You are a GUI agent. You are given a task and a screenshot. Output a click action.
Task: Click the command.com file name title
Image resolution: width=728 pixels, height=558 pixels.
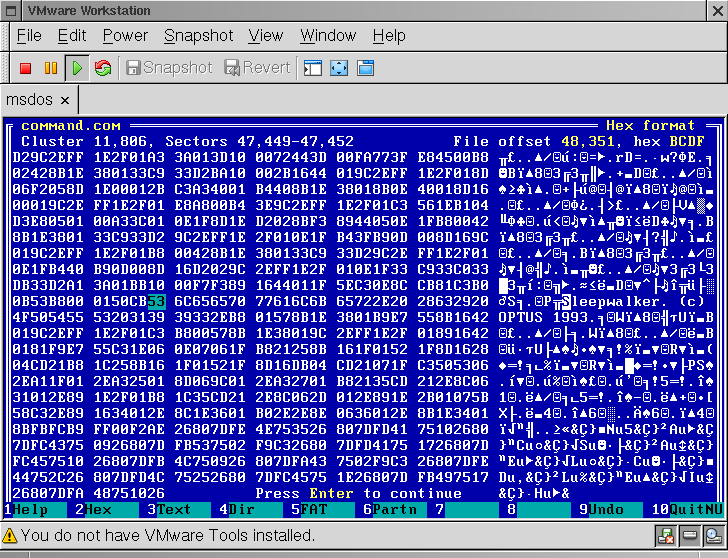pyautogui.click(x=71, y=126)
